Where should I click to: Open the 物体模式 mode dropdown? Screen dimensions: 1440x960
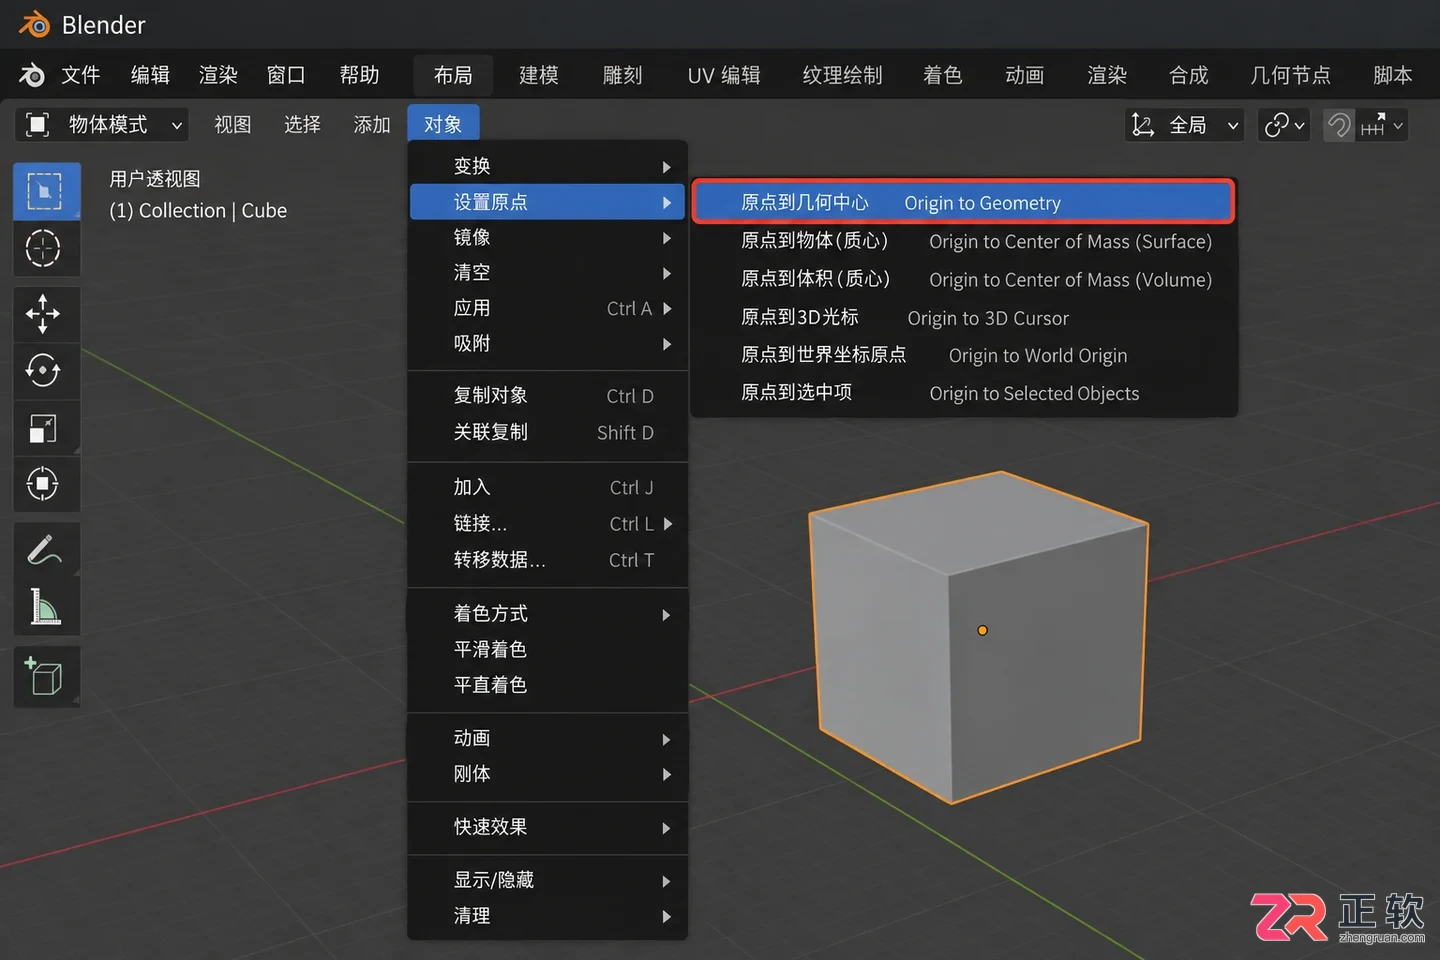[x=103, y=125]
